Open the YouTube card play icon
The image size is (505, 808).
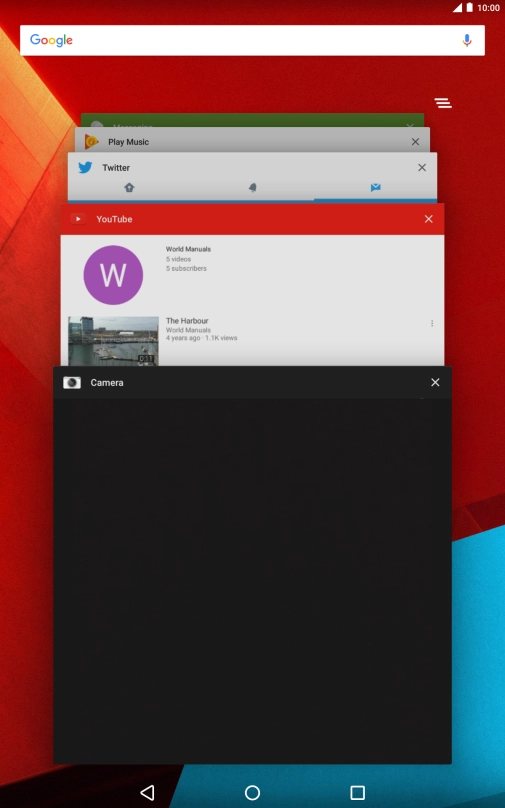[x=78, y=219]
